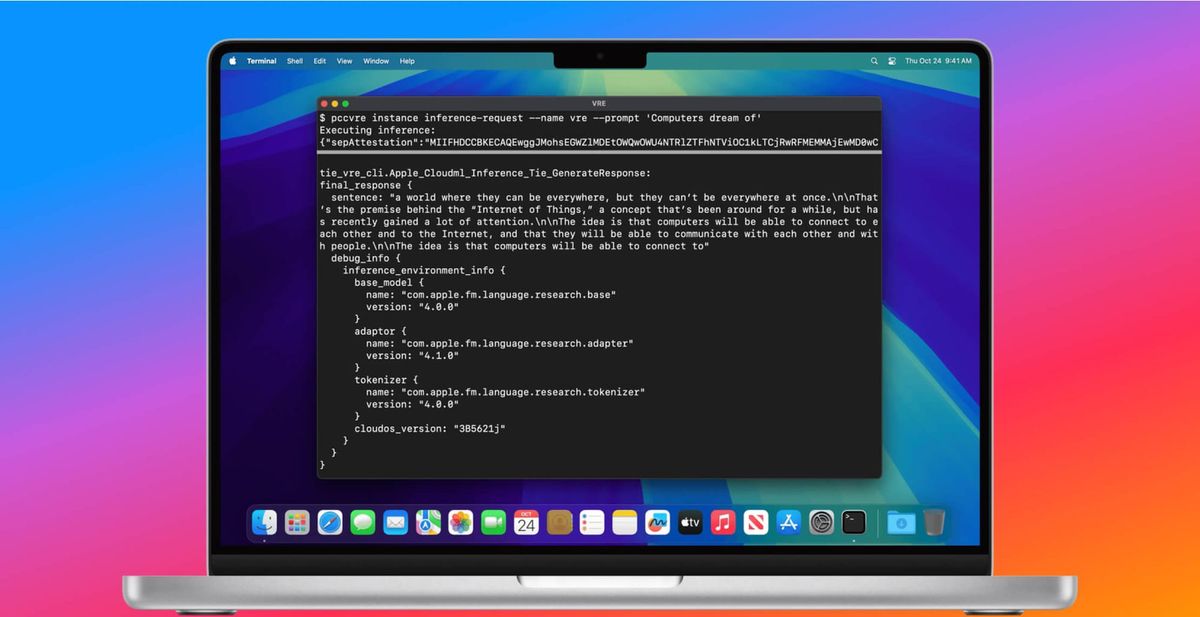Open System Settings gear in Dock
Viewport: 1200px width, 617px height.
tap(821, 522)
